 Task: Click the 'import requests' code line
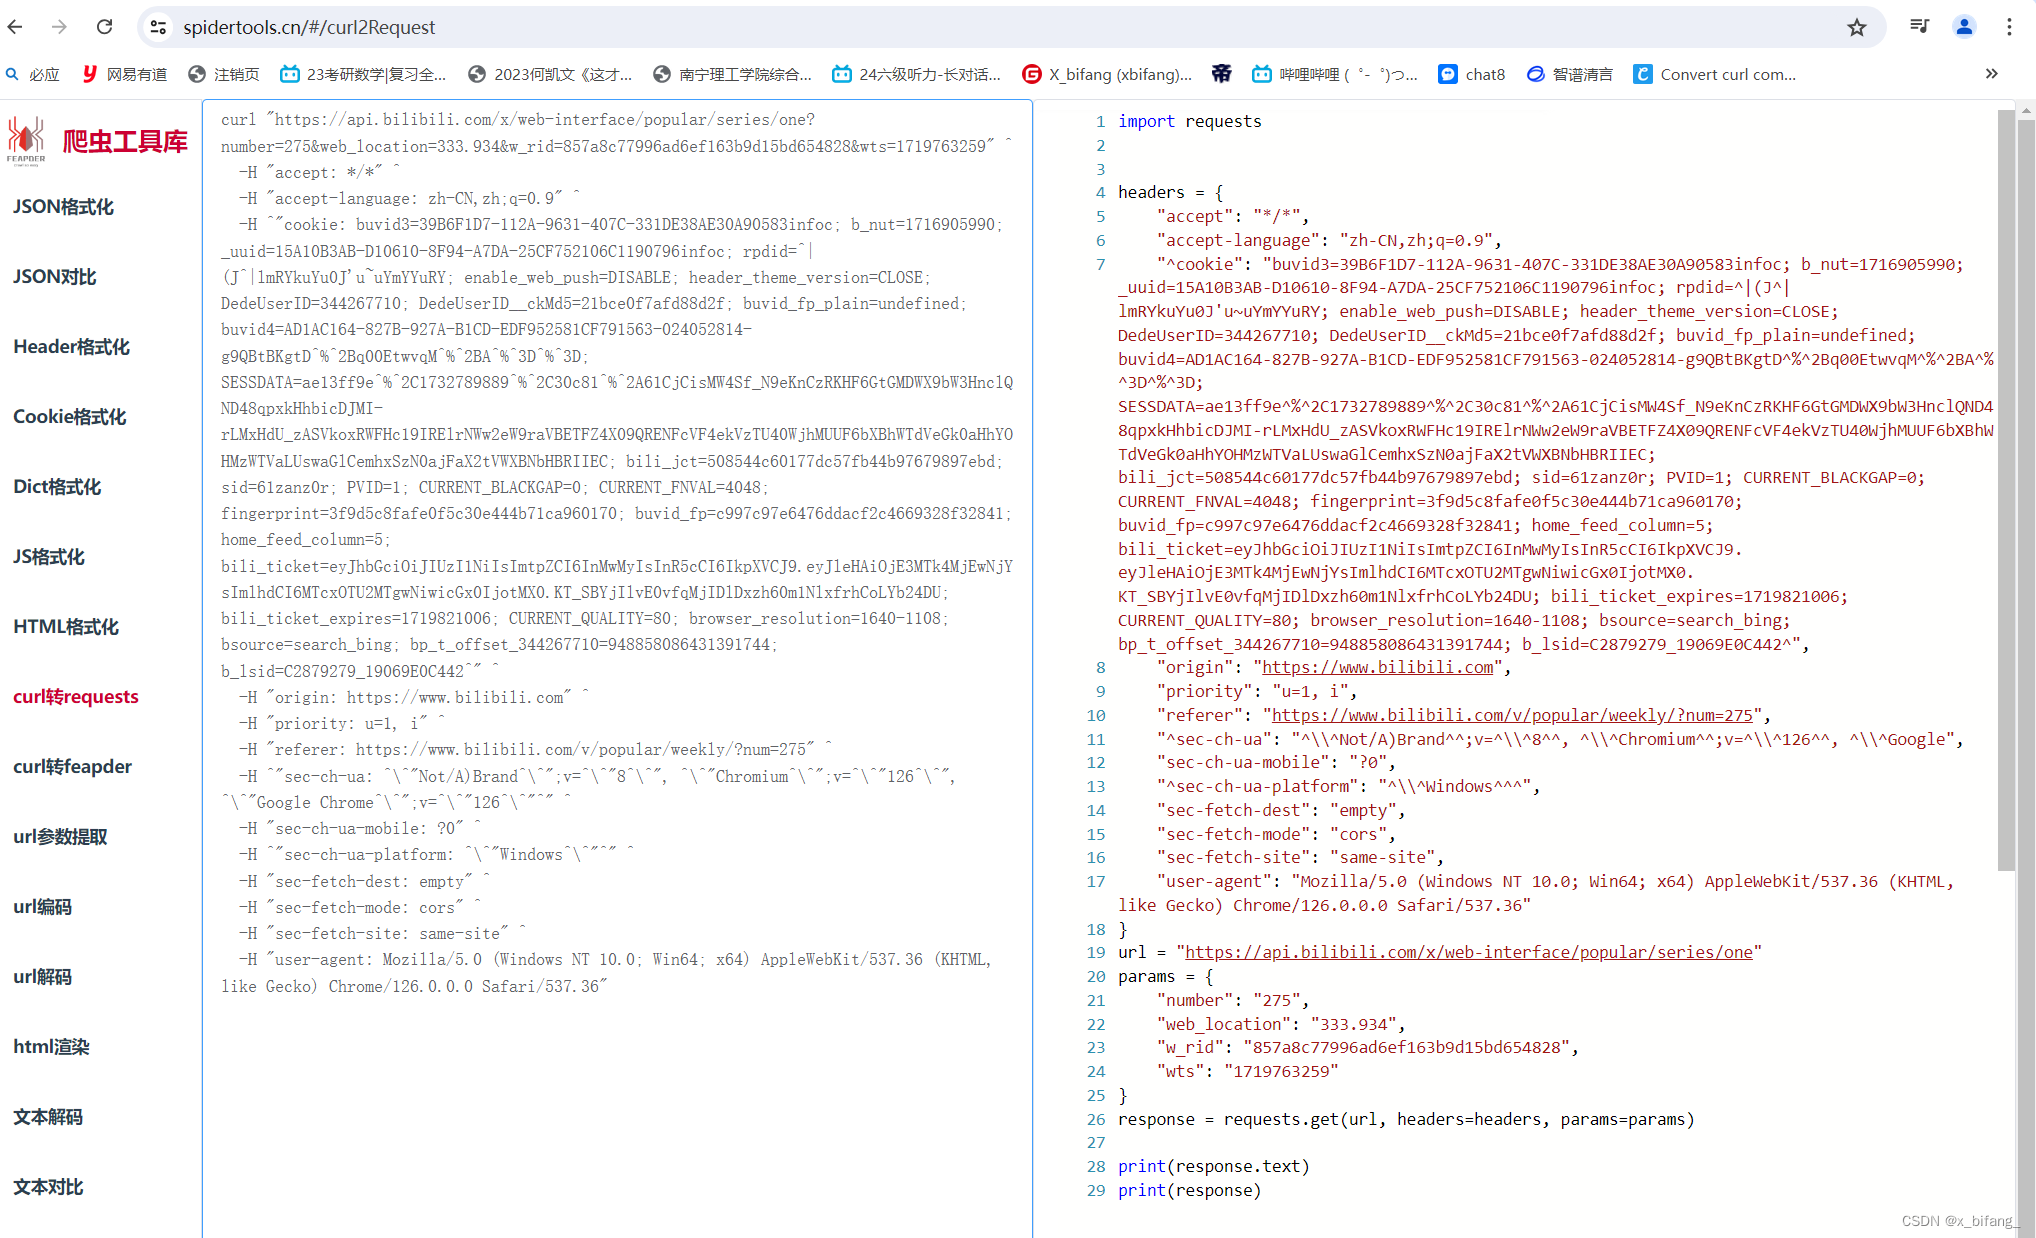pos(1190,121)
